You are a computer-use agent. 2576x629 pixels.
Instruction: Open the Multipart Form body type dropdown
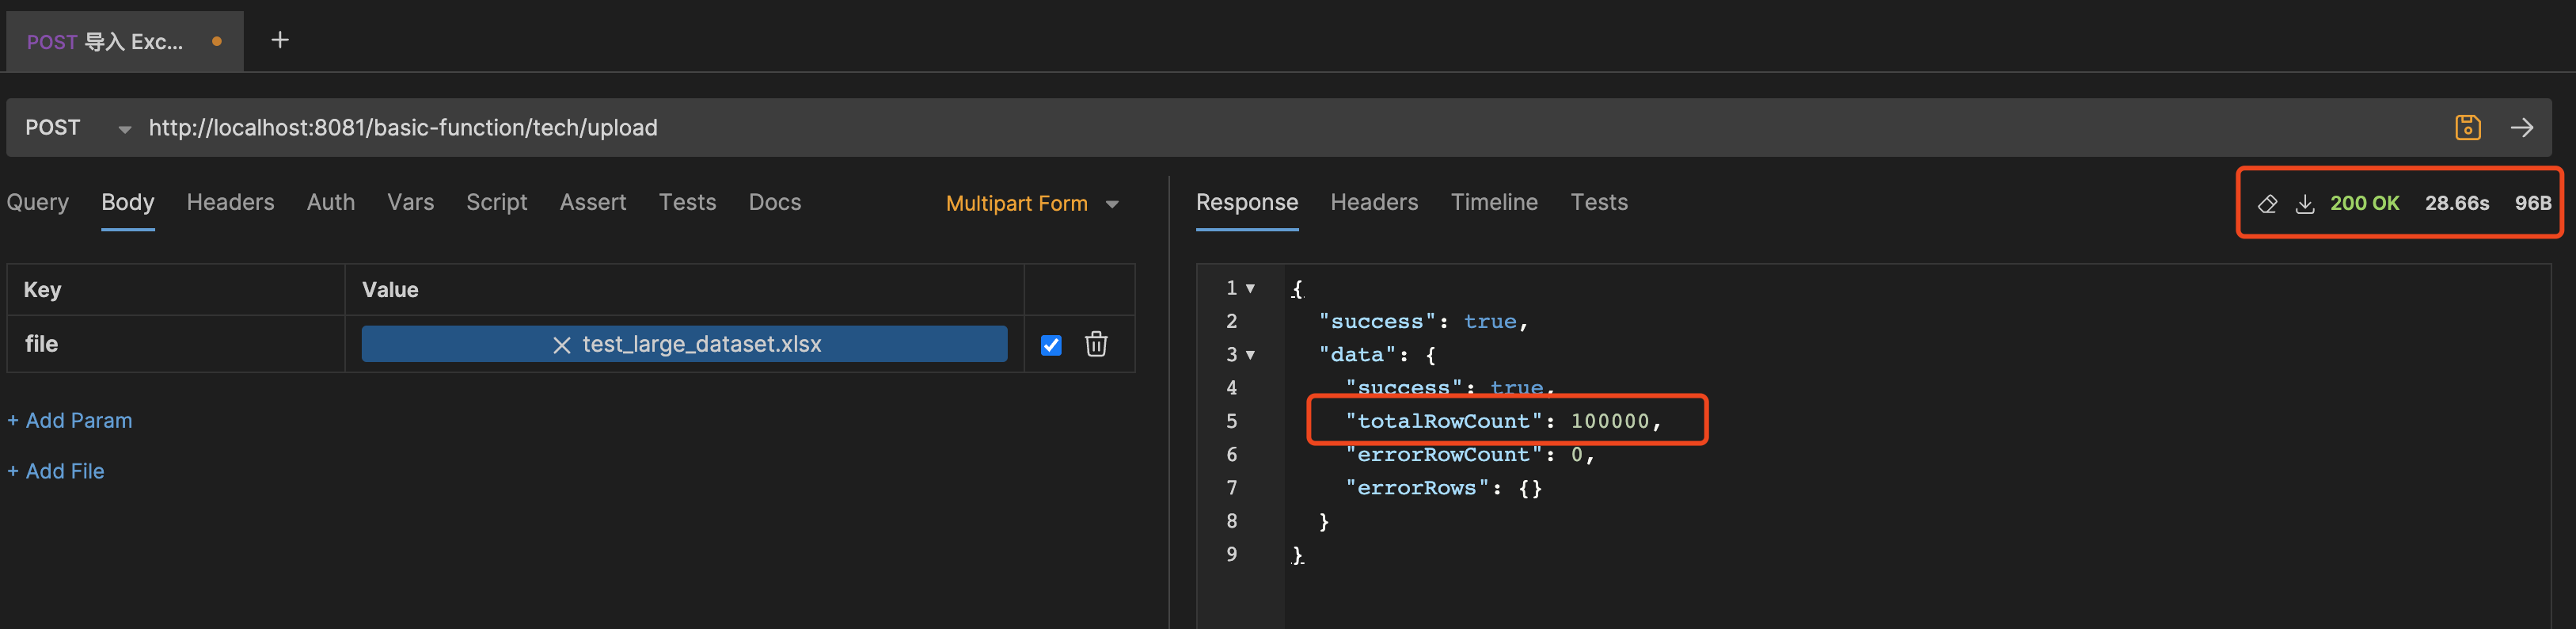point(1032,203)
